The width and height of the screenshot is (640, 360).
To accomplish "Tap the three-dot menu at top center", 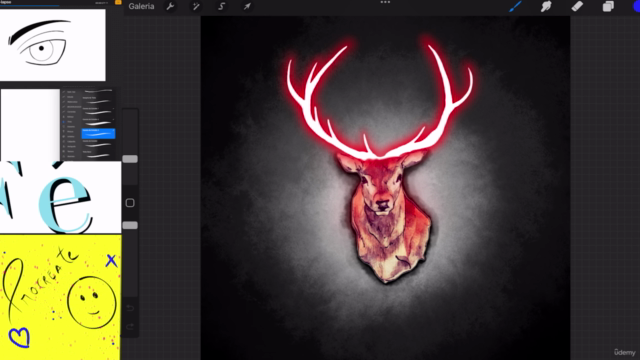I will [385, 2].
